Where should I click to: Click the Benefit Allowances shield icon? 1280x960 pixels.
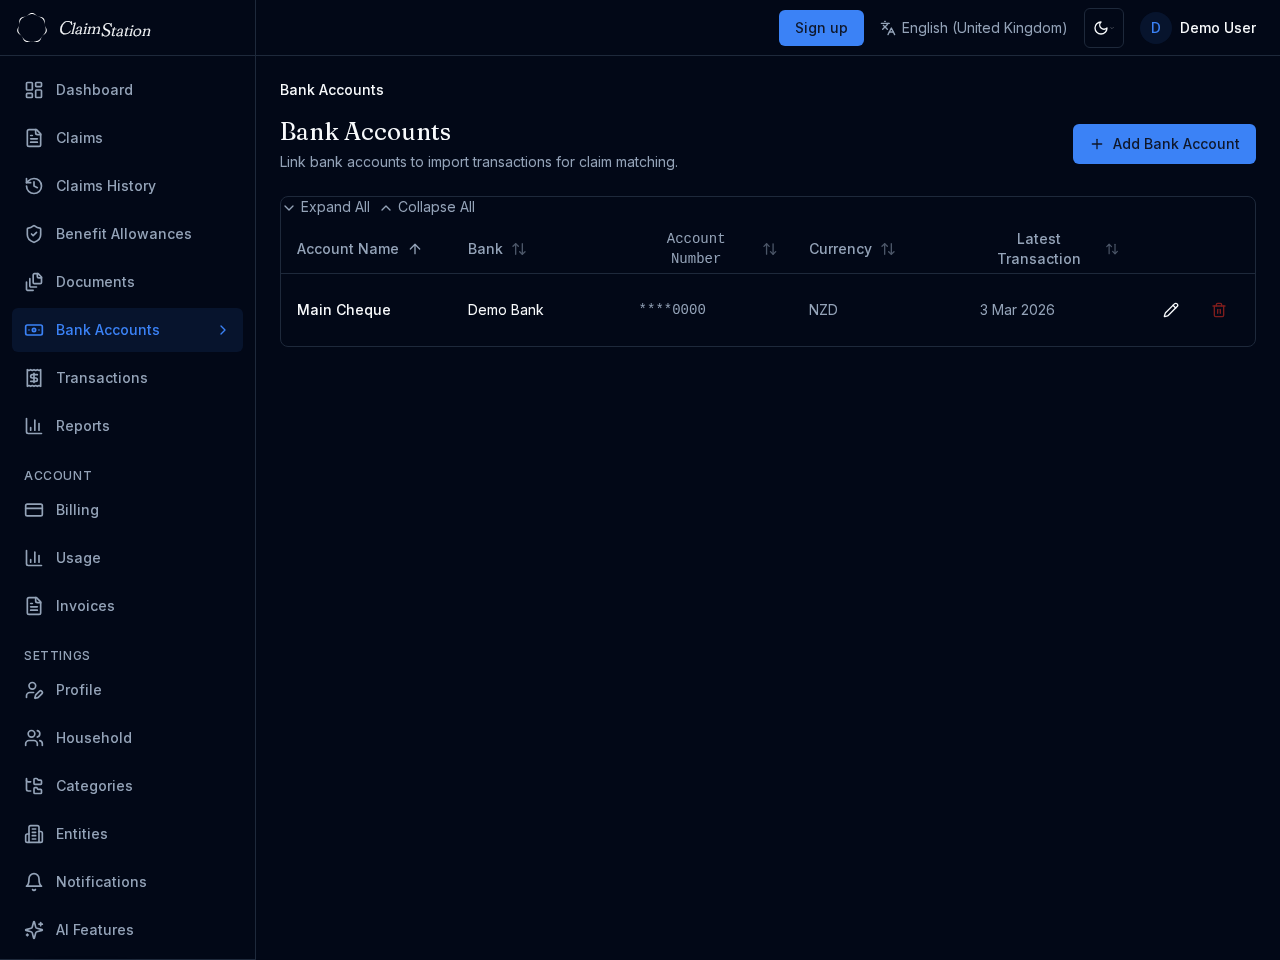[34, 234]
